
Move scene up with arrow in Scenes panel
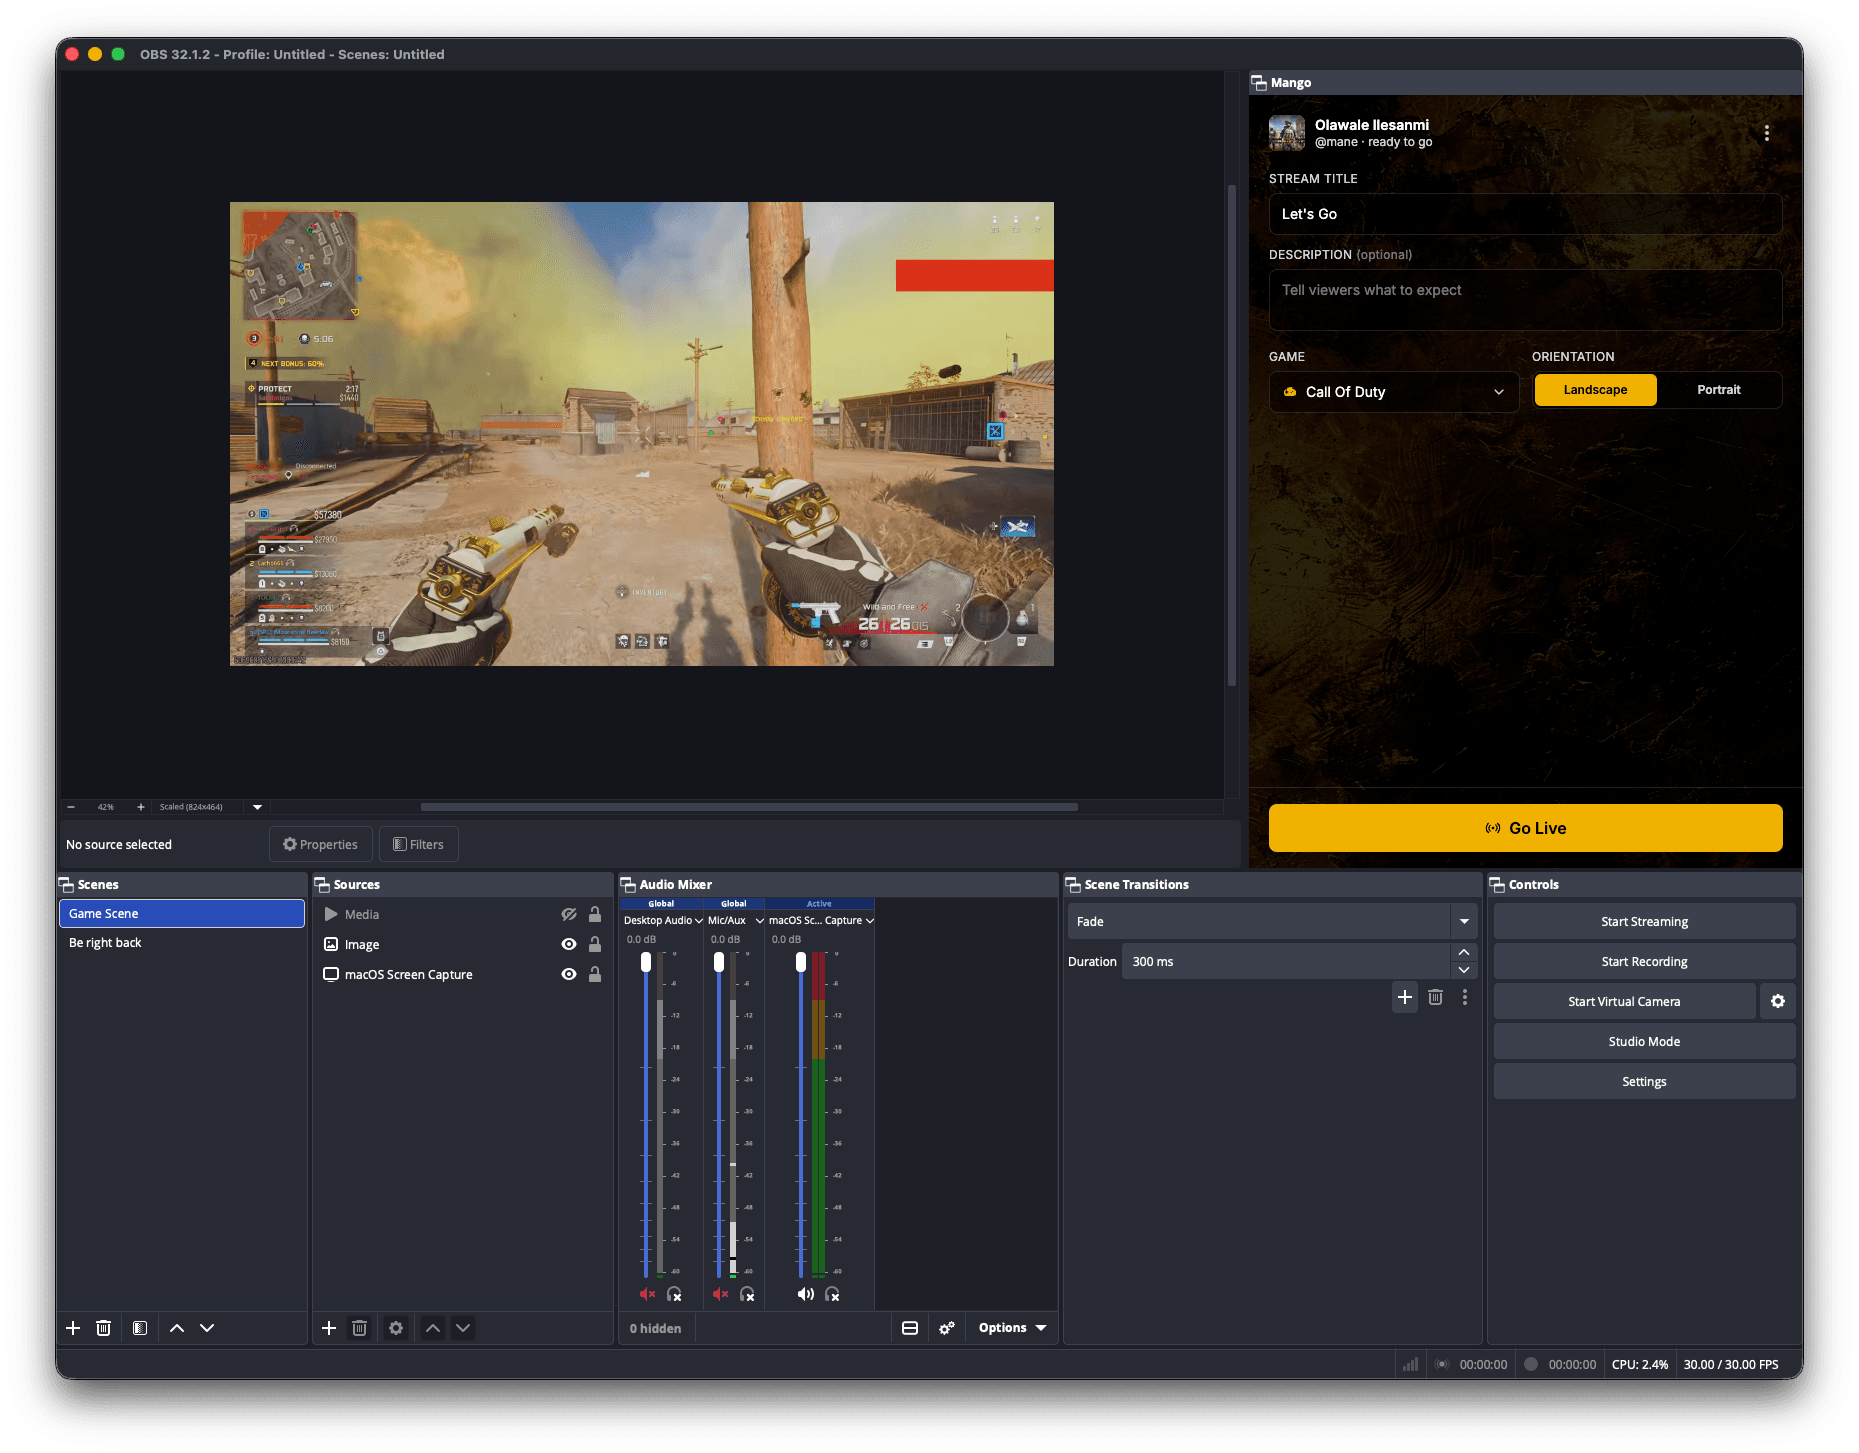point(177,1328)
